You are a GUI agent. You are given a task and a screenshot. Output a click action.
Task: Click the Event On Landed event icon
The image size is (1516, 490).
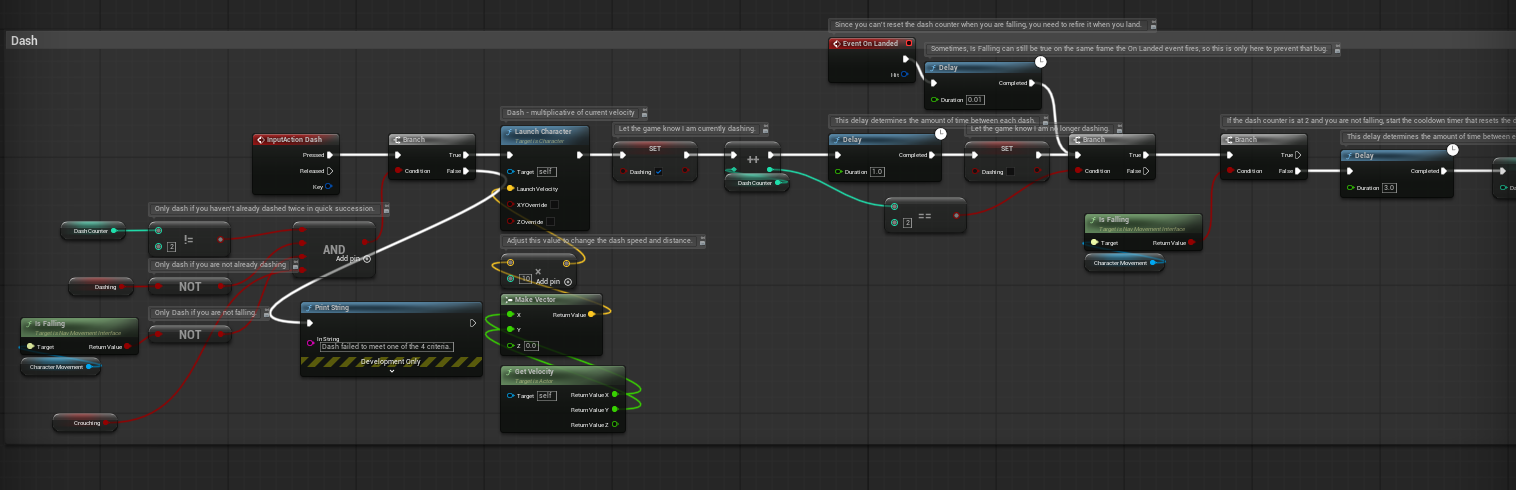tap(837, 43)
